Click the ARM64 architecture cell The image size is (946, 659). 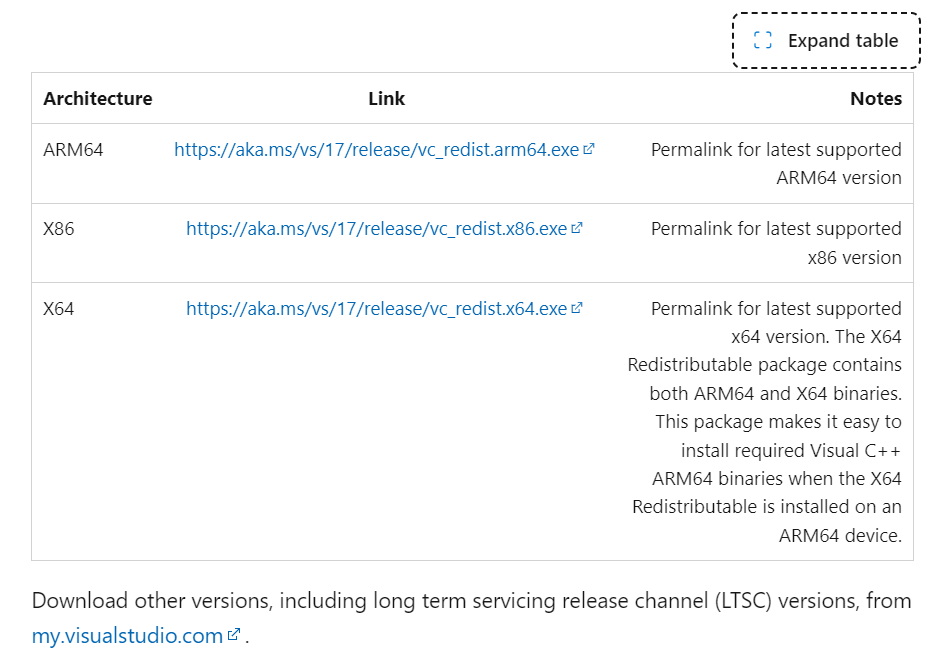pos(73,150)
